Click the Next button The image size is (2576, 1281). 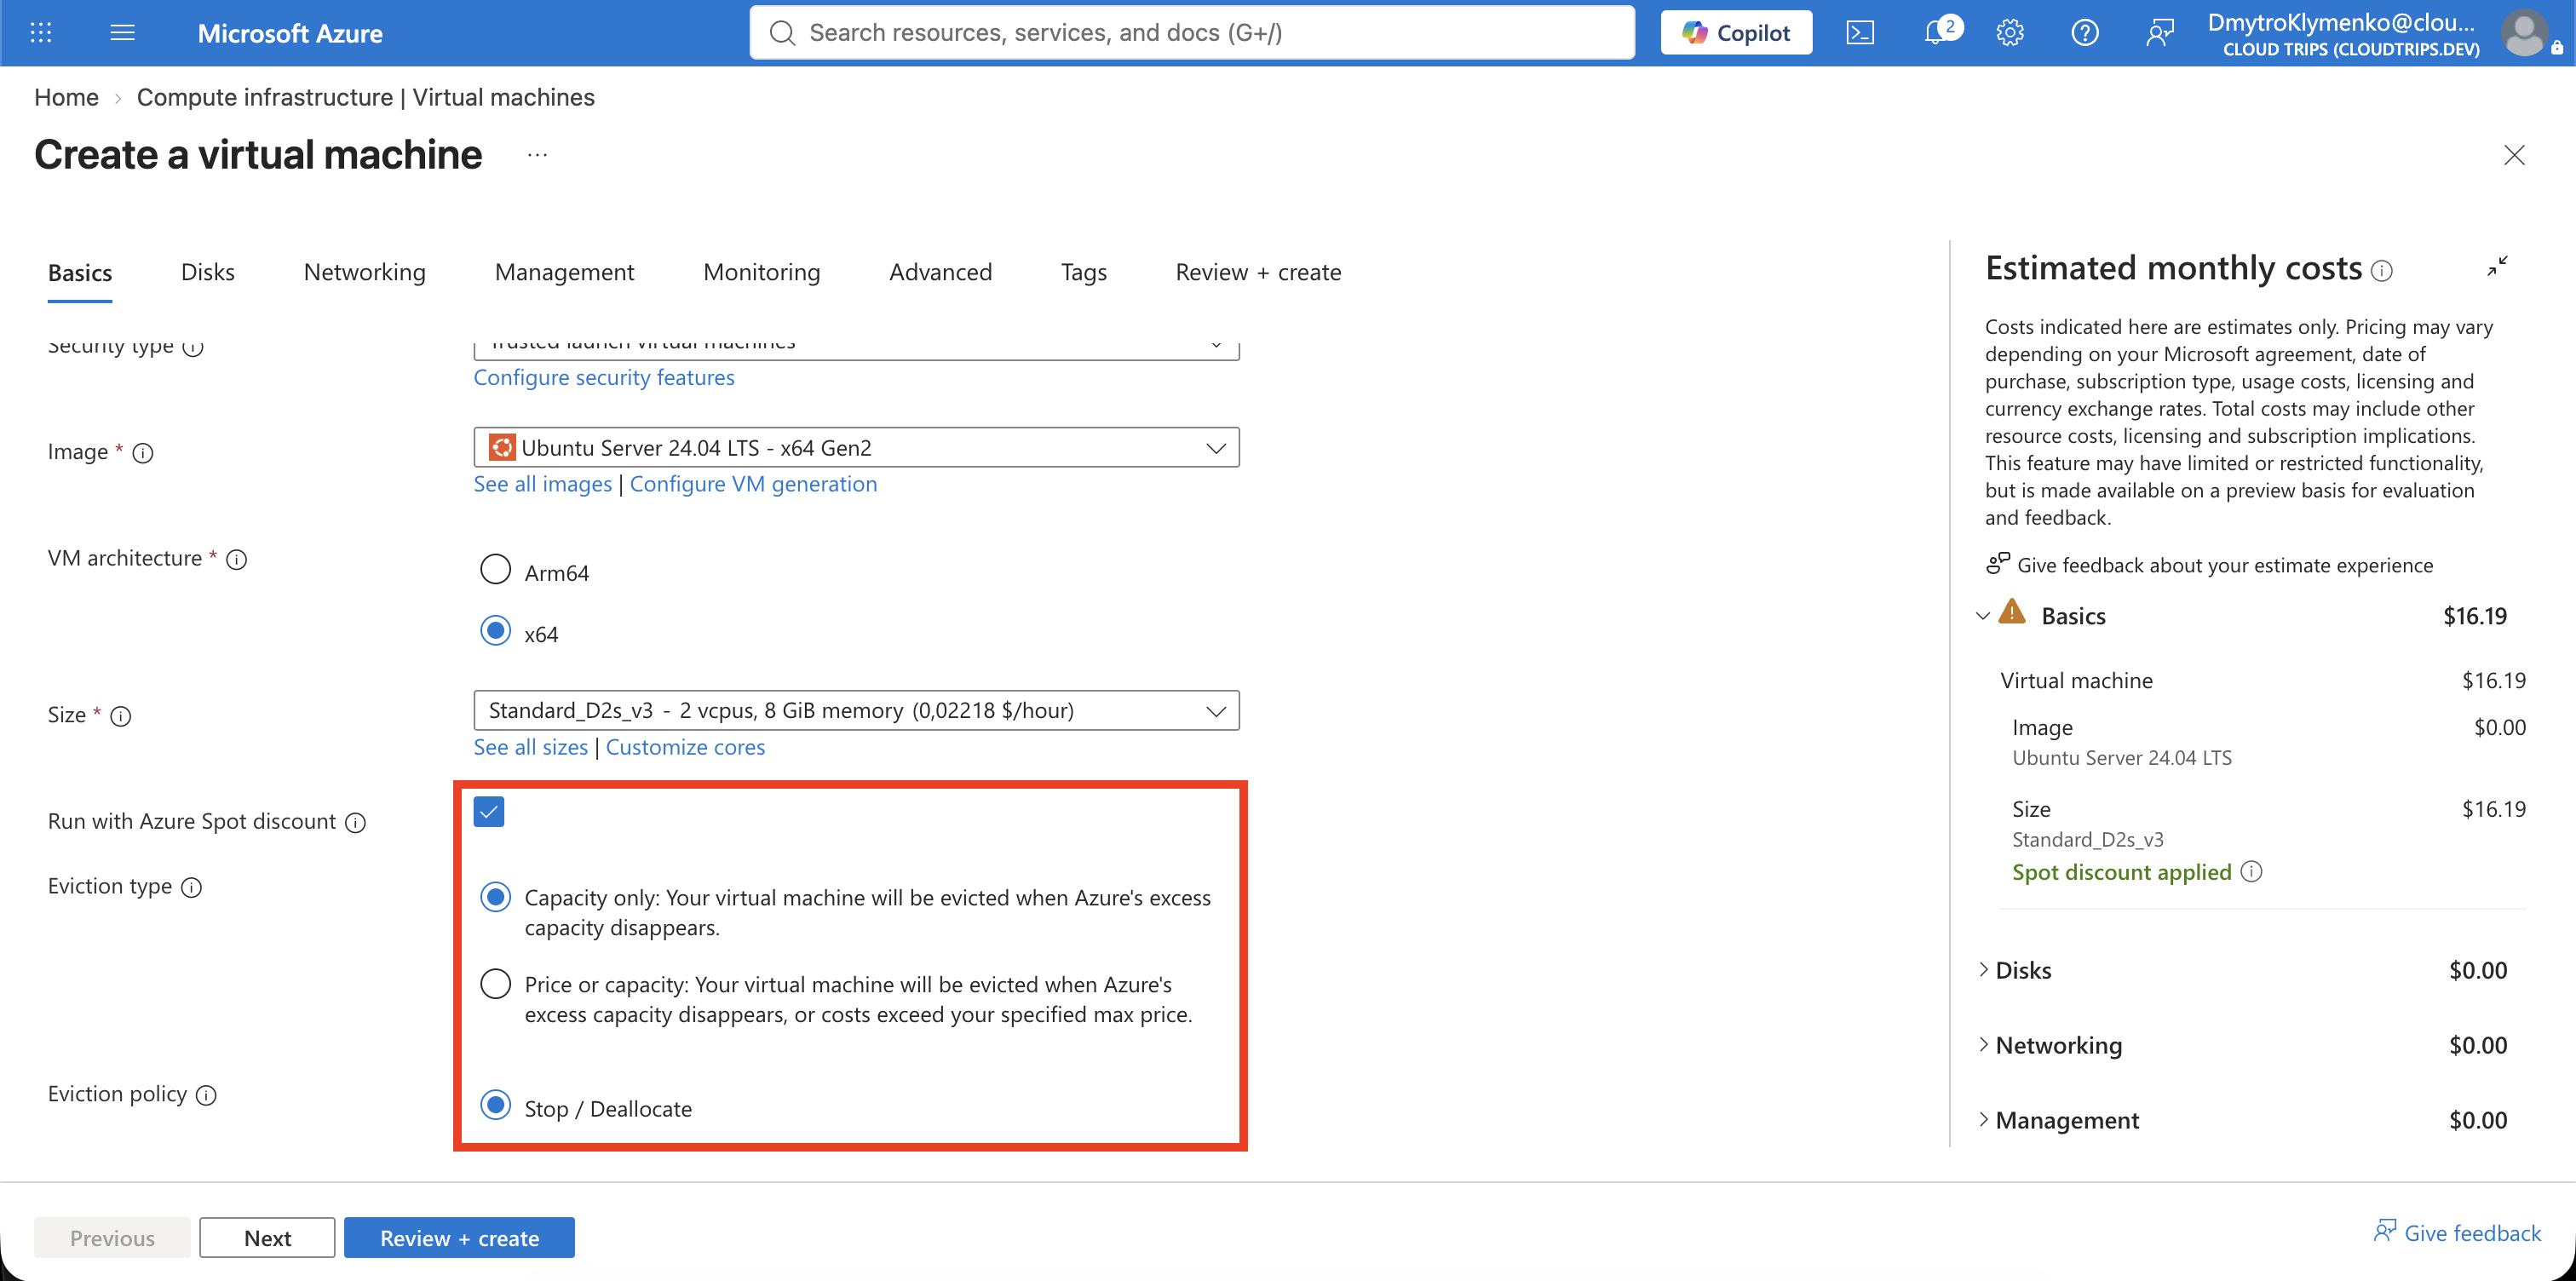point(267,1237)
